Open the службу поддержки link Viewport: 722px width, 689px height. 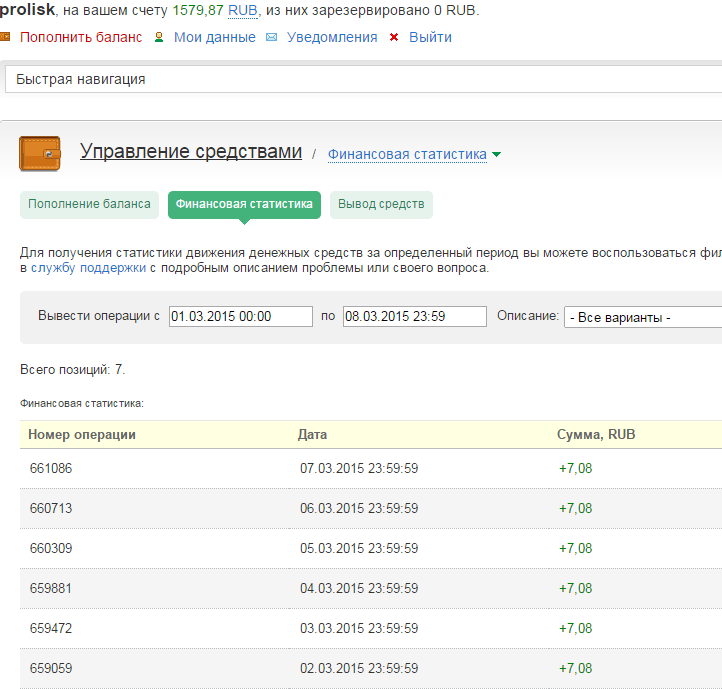[88, 268]
